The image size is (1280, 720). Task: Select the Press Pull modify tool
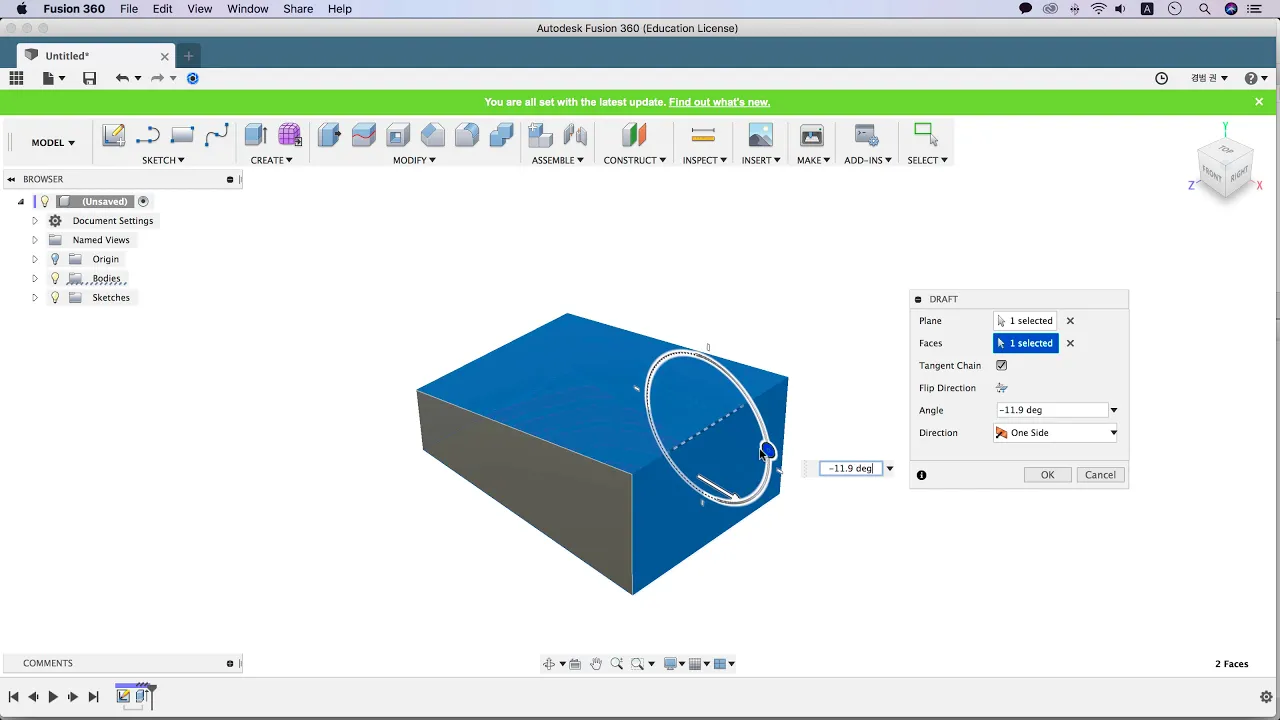point(329,135)
